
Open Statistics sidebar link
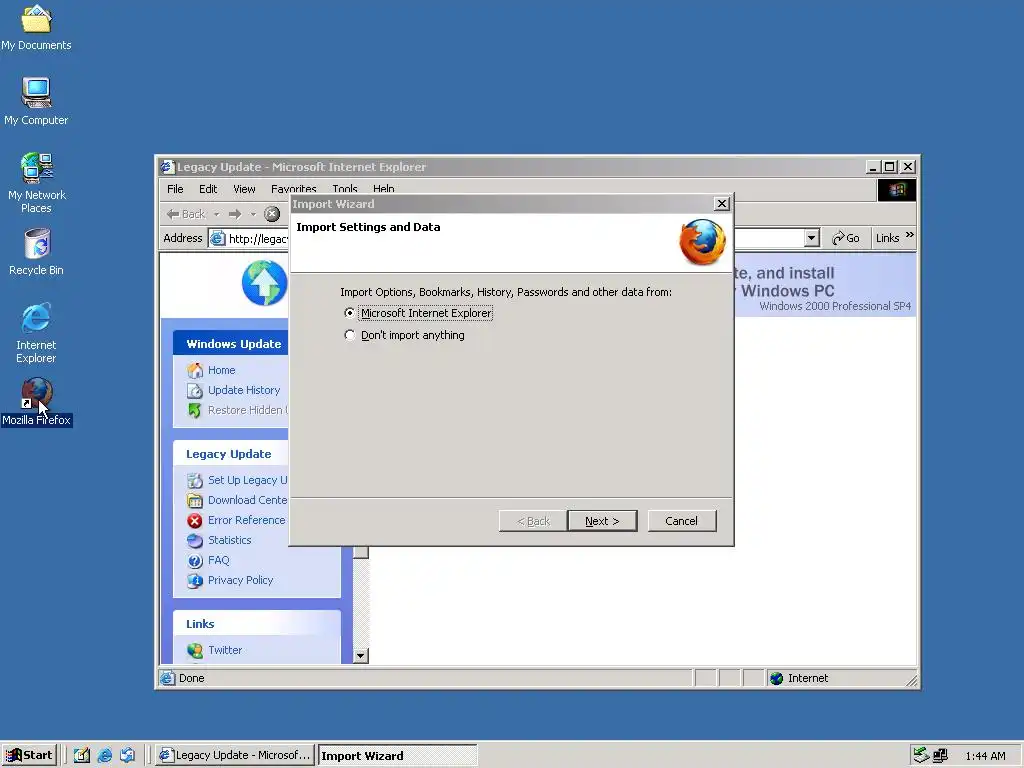pyautogui.click(x=229, y=540)
